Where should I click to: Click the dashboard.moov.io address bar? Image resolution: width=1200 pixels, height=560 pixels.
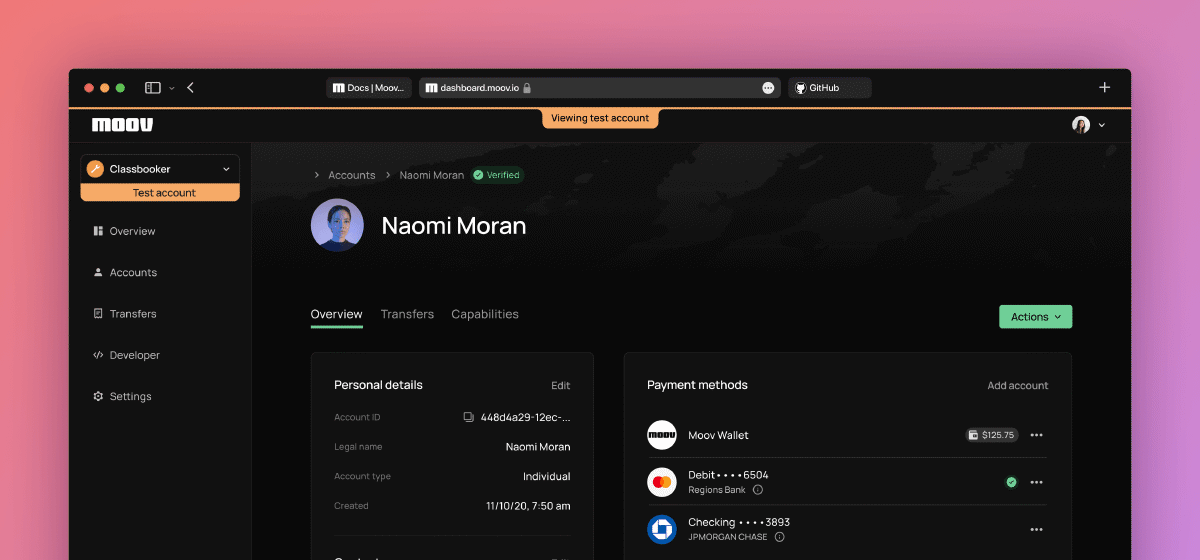pyautogui.click(x=599, y=88)
